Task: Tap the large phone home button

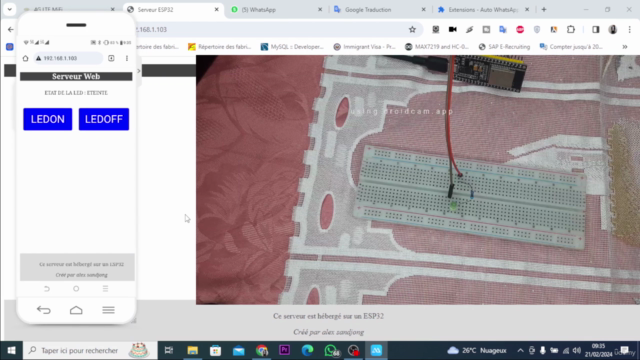Action: [76, 310]
